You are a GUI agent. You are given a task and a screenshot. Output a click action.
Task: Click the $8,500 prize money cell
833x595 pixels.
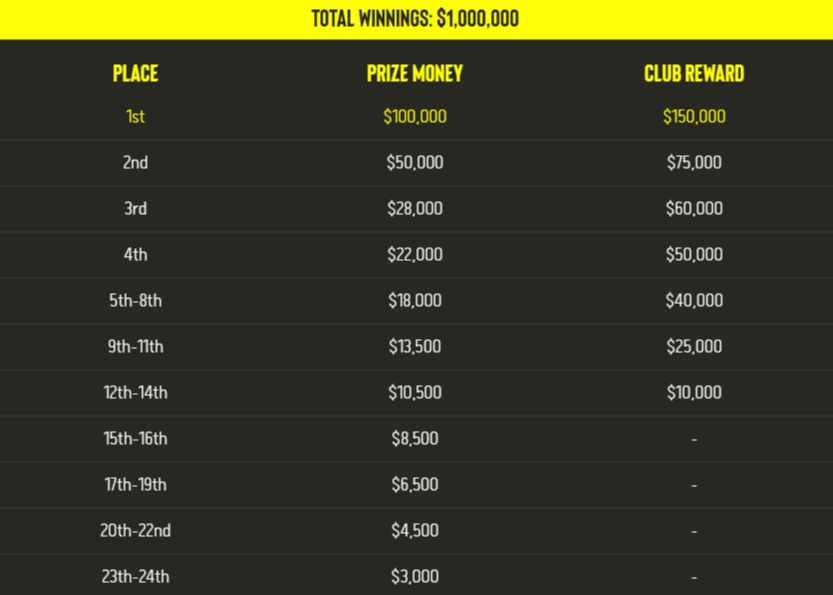point(415,439)
